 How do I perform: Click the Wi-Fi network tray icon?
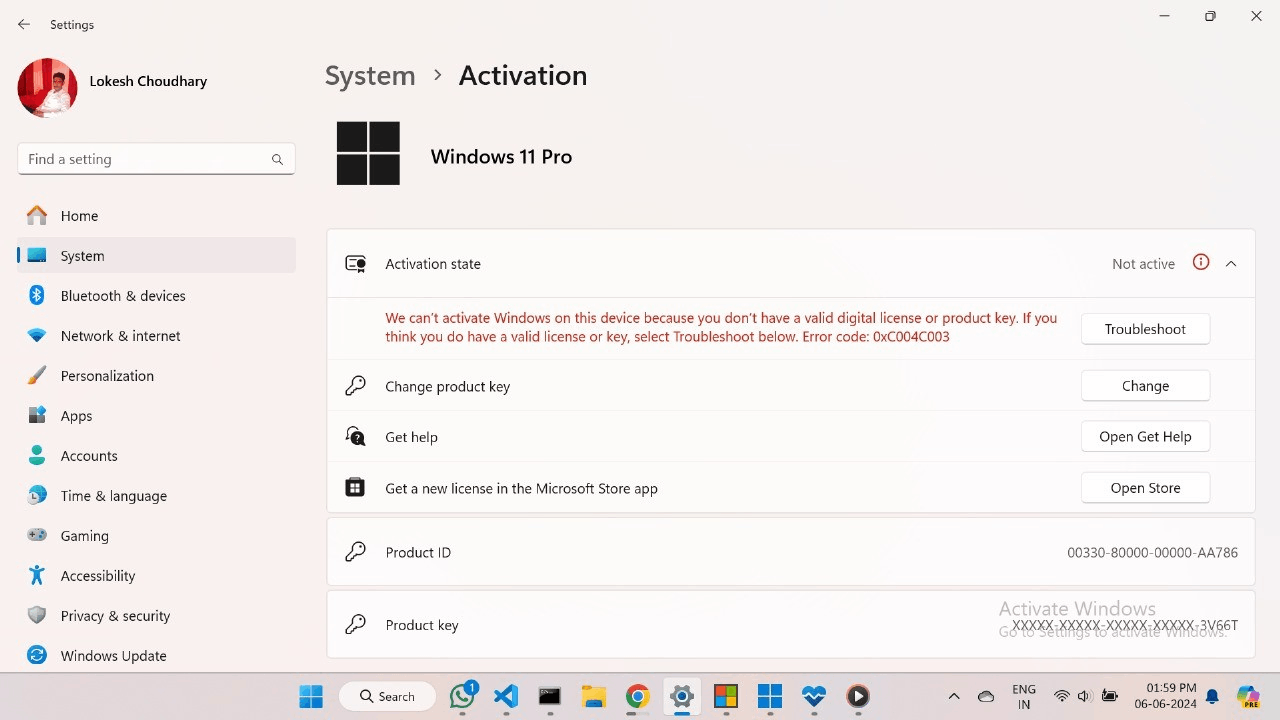pyautogui.click(x=1062, y=696)
